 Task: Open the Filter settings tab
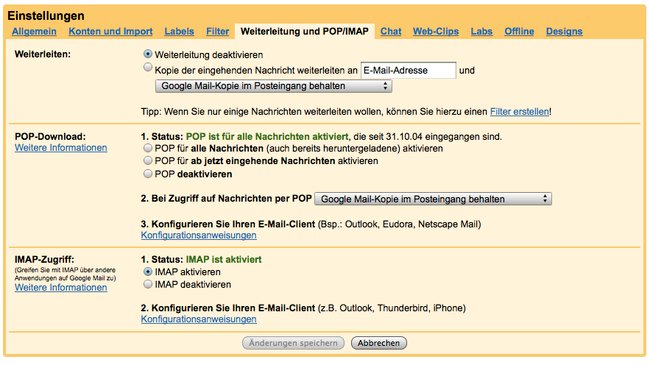coord(218,32)
